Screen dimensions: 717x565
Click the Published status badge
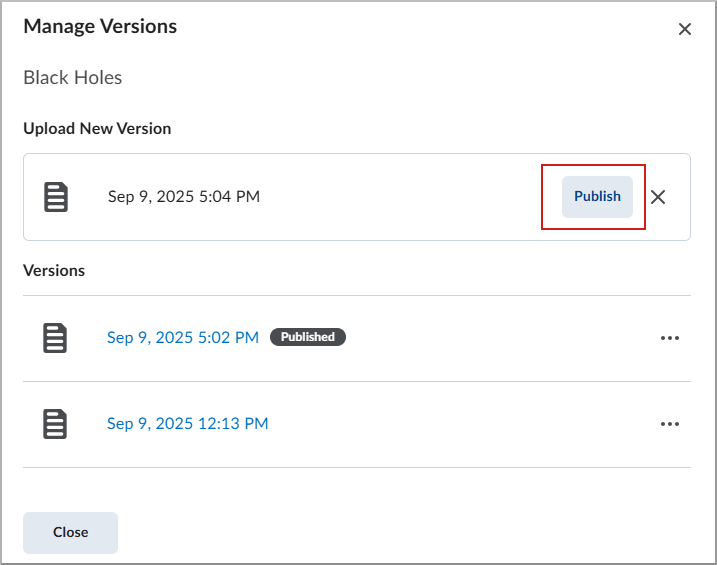308,338
